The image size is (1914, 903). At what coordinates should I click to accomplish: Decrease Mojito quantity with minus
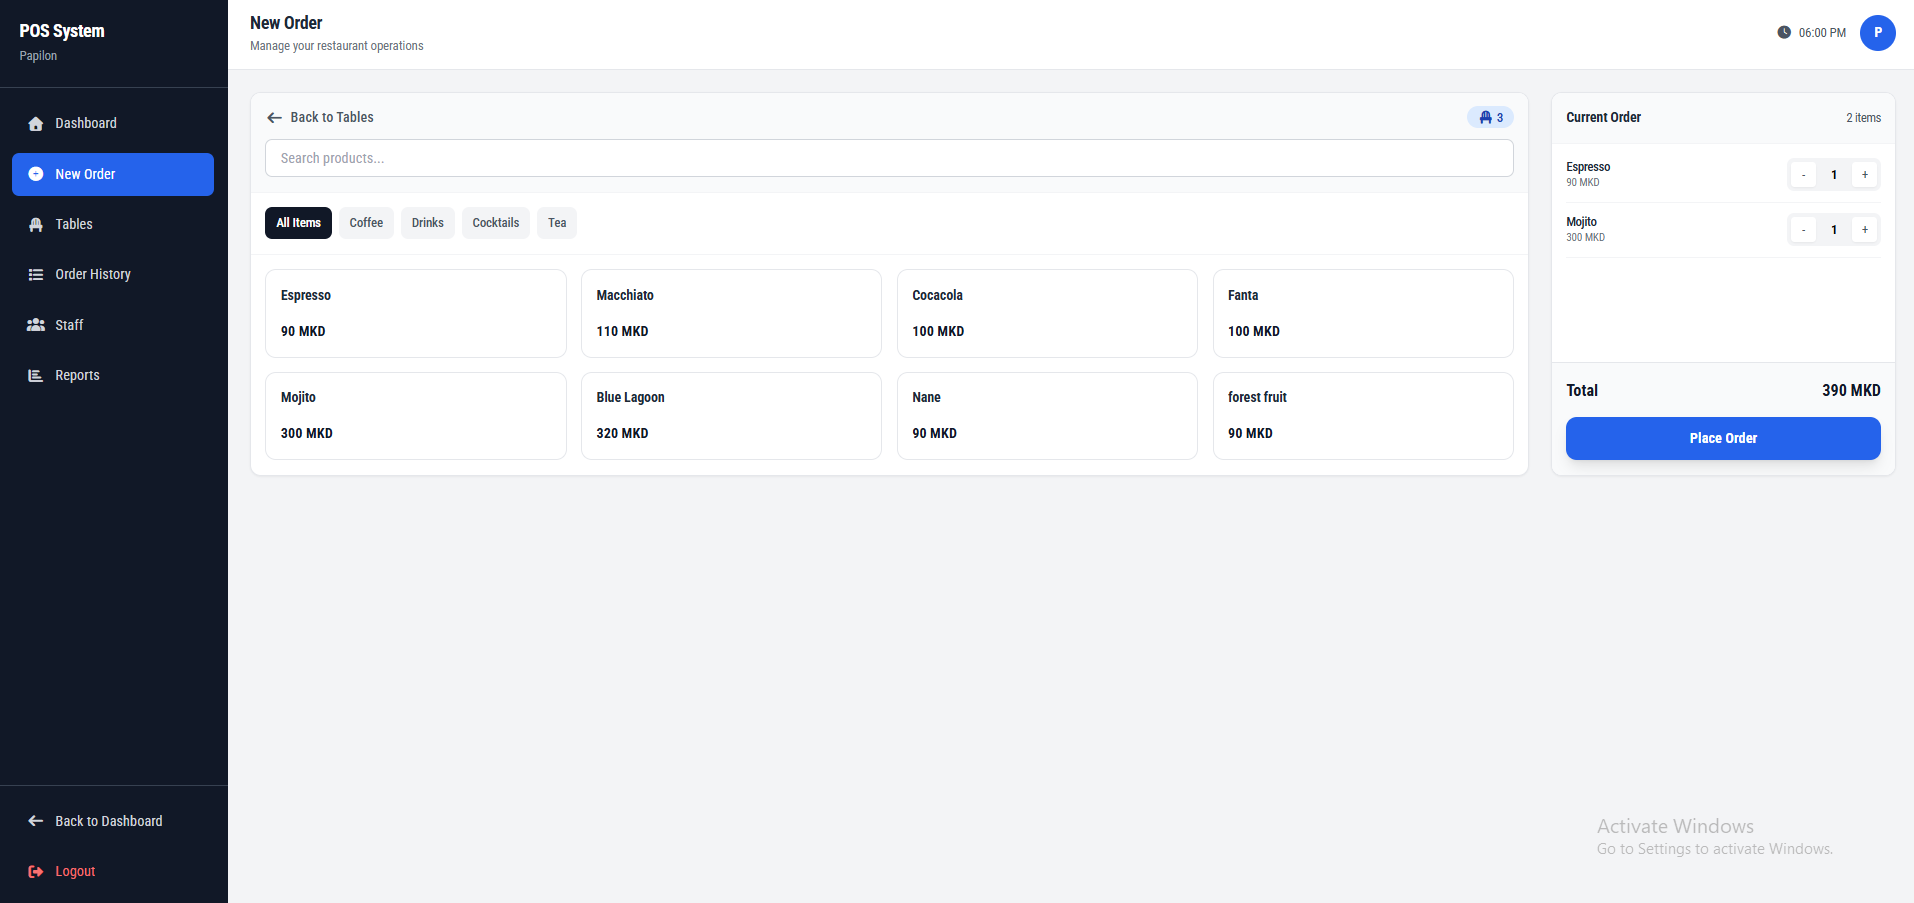coord(1803,230)
